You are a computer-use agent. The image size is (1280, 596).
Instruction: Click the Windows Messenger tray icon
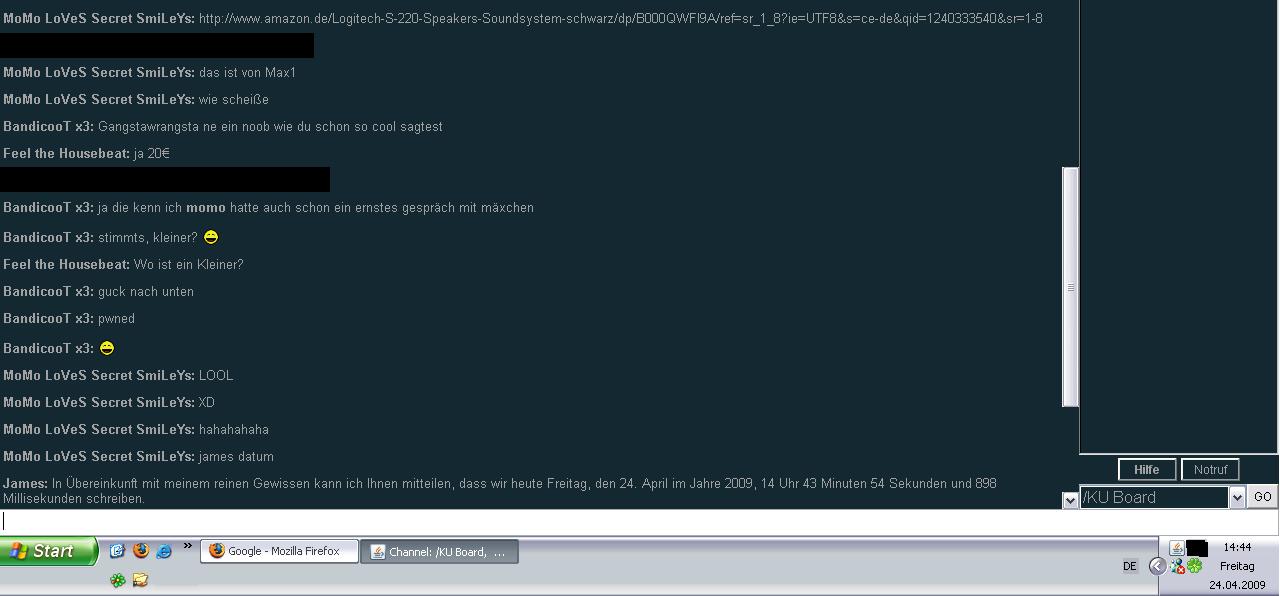[1178, 567]
